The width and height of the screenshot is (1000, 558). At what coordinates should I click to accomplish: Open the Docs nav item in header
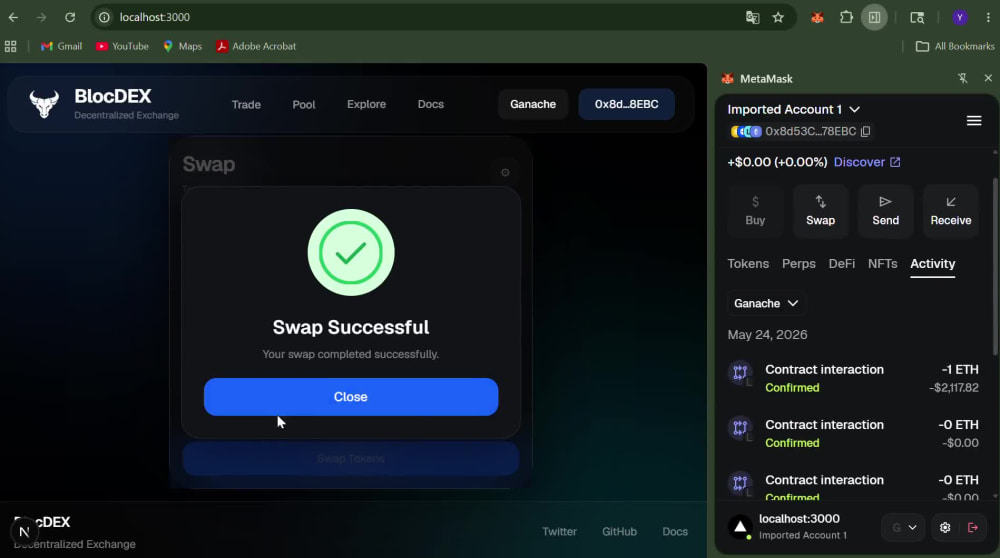coord(430,104)
